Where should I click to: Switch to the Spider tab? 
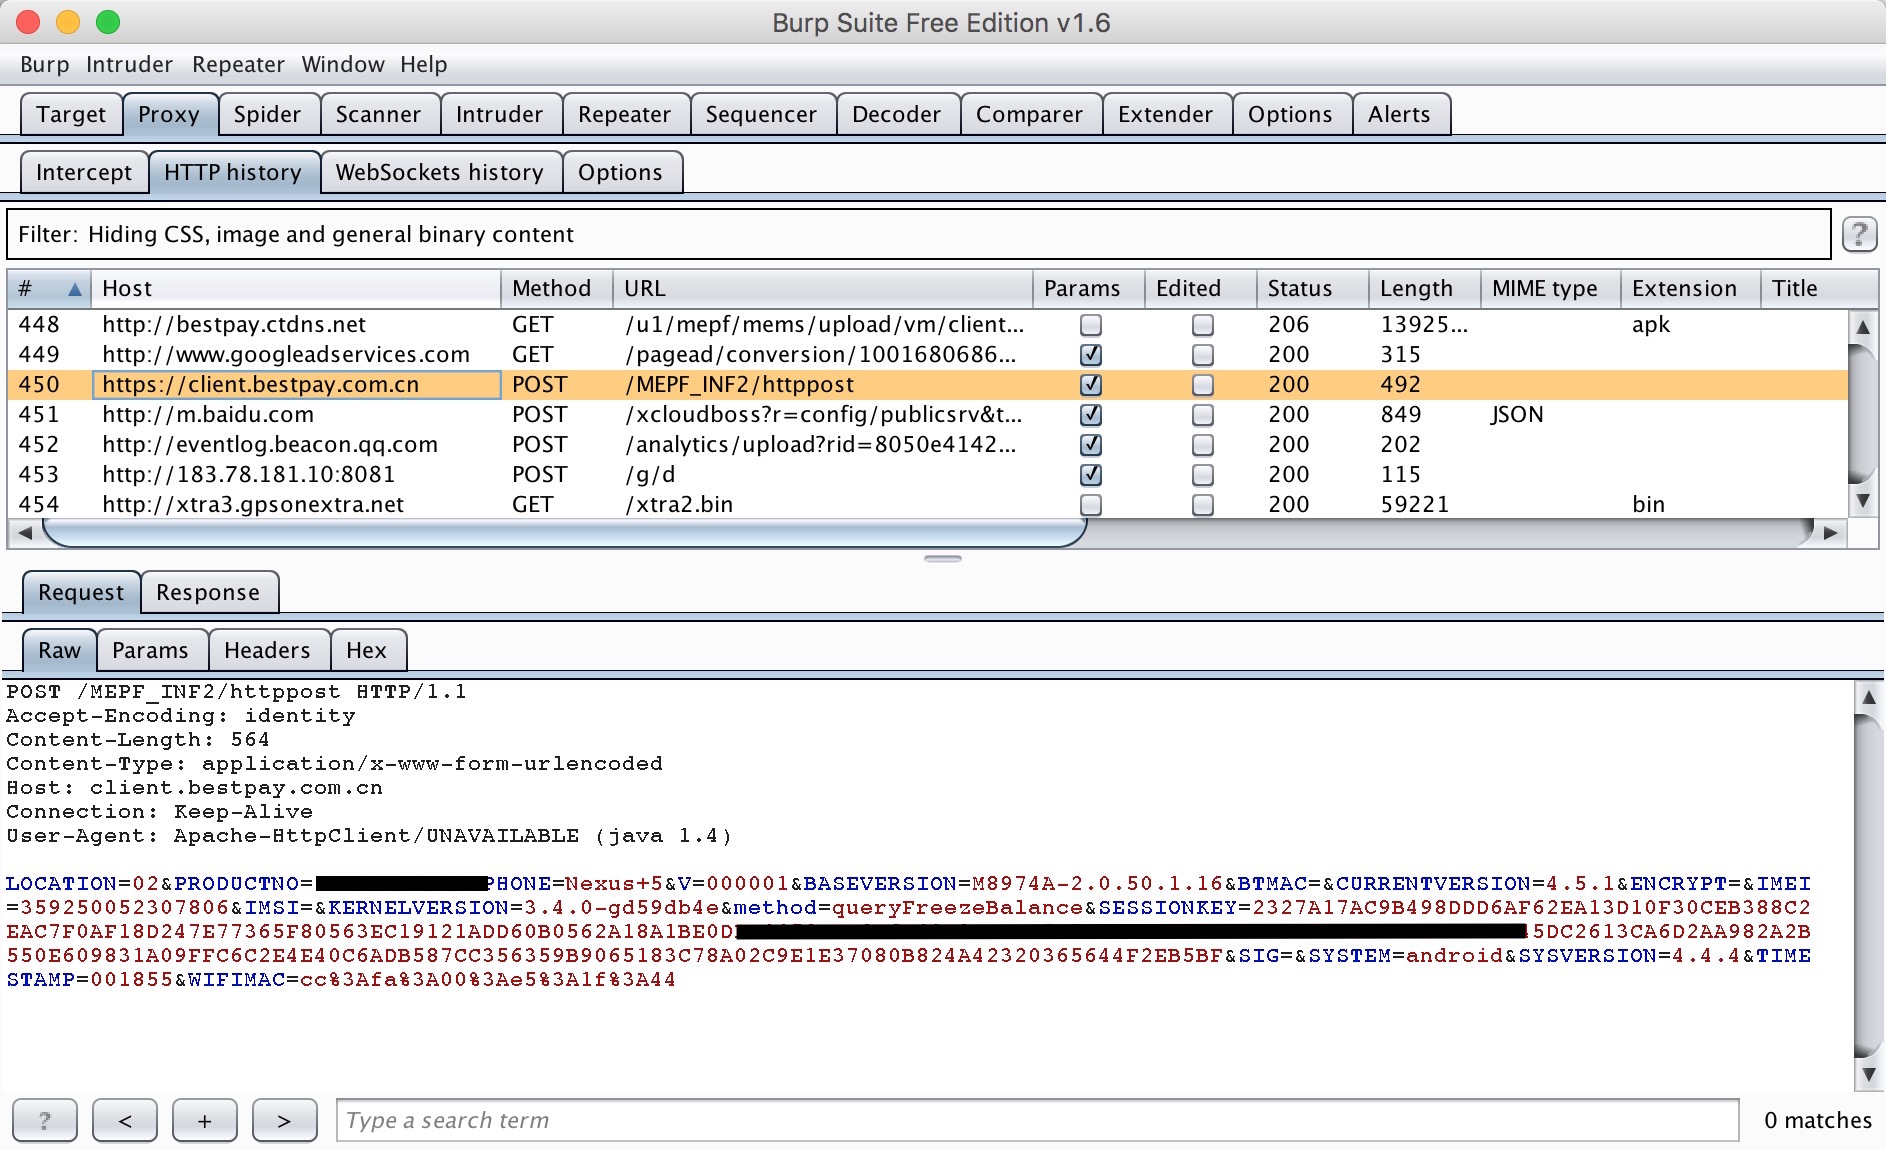[267, 114]
